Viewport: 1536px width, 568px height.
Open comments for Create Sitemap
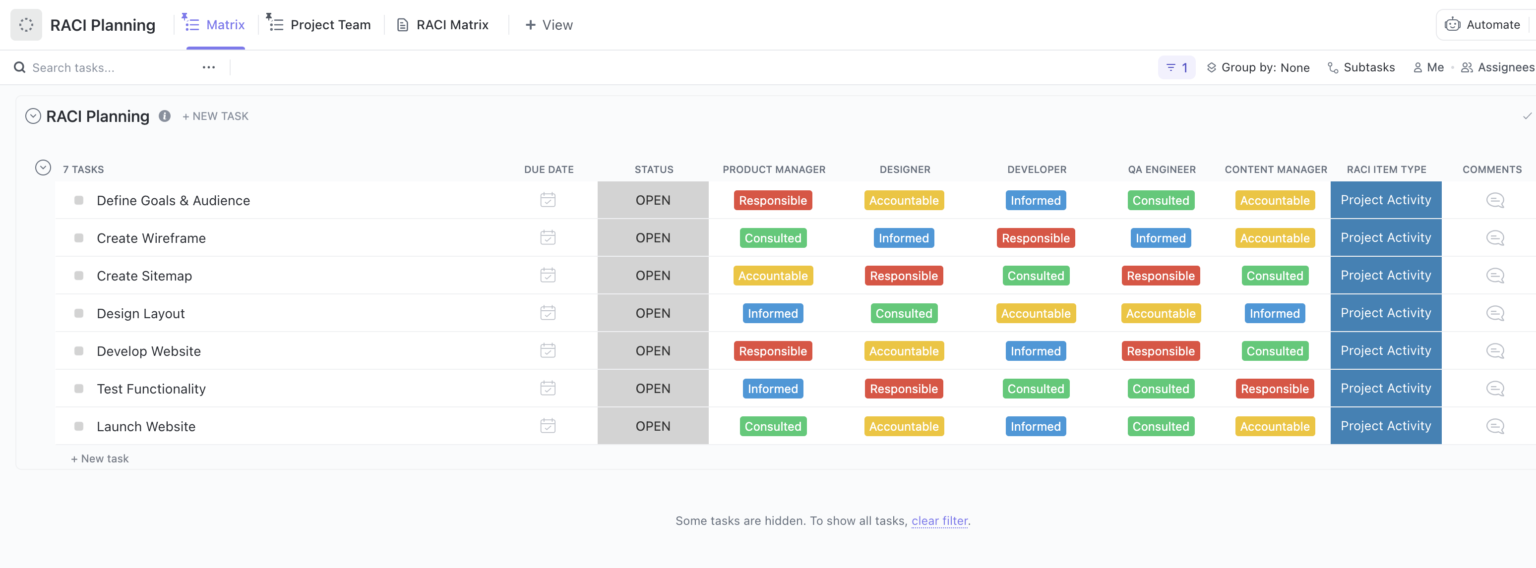tap(1495, 275)
